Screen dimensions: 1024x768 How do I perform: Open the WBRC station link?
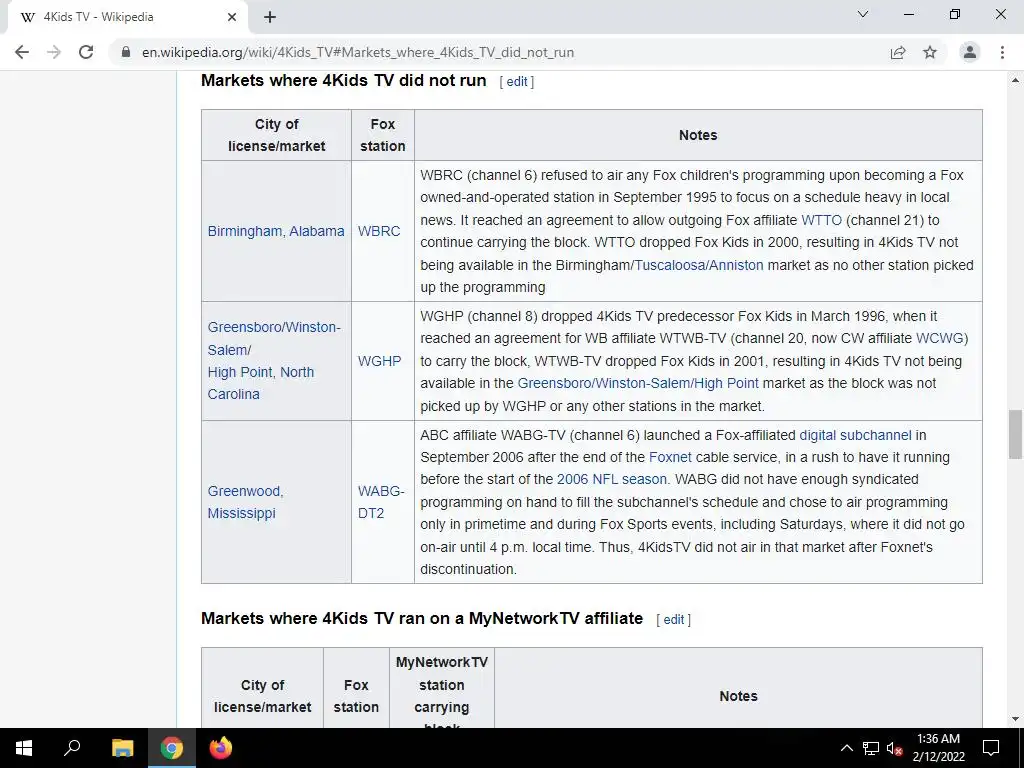tap(379, 231)
